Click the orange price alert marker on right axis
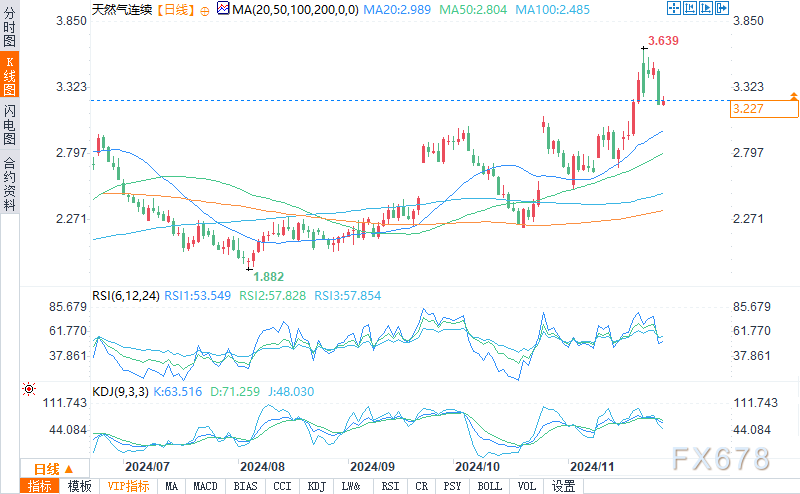This screenshot has height=494, width=800. (793, 96)
